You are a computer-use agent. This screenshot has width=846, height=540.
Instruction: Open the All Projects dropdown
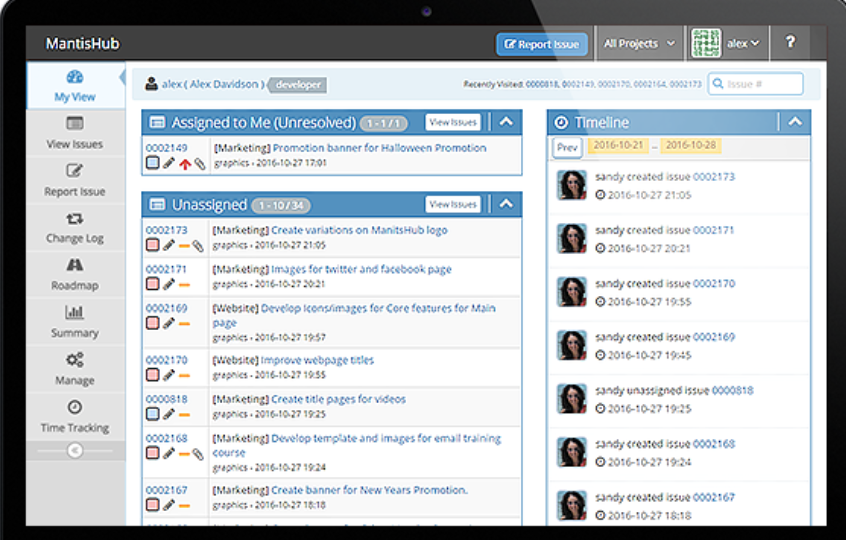tap(640, 44)
